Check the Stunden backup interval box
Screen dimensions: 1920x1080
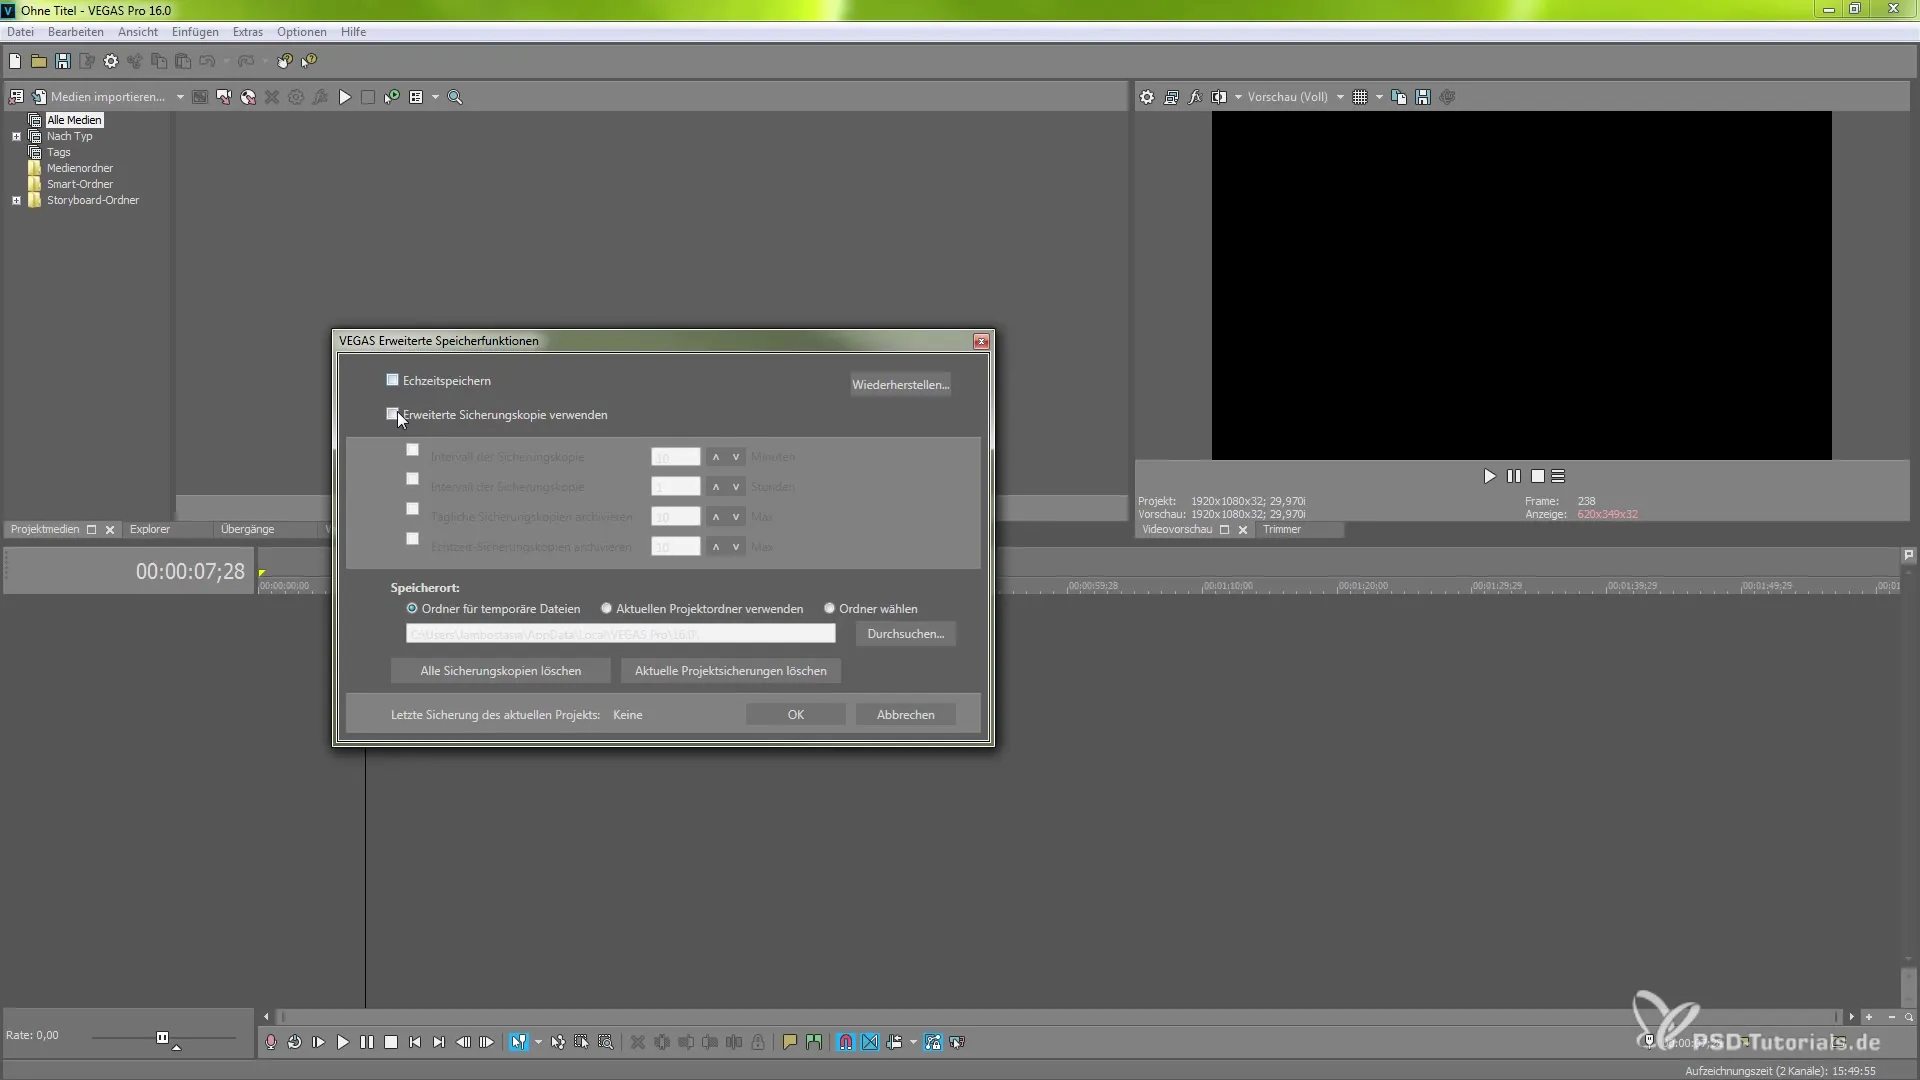(x=412, y=479)
